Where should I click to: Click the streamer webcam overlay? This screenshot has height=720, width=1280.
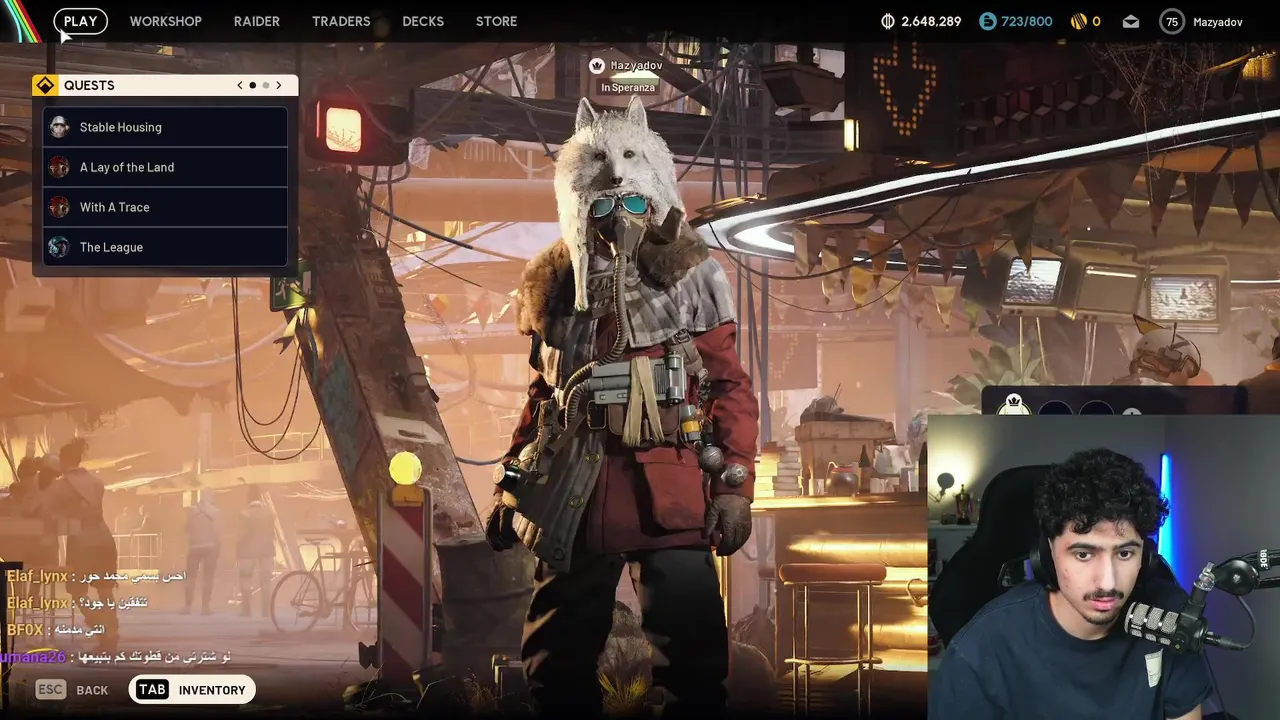[1103, 567]
